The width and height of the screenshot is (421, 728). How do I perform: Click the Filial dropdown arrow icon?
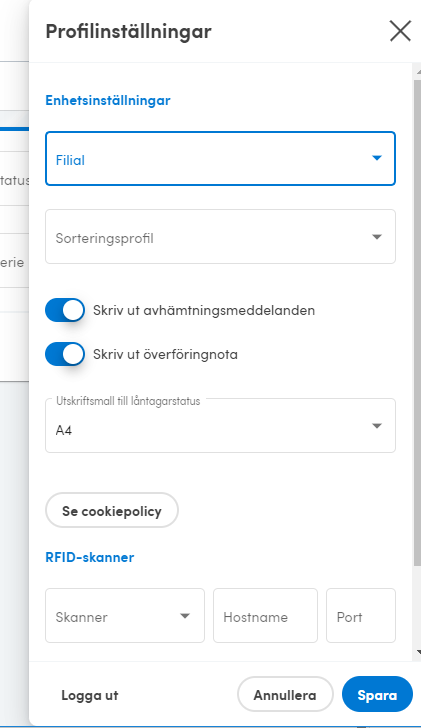tap(377, 158)
